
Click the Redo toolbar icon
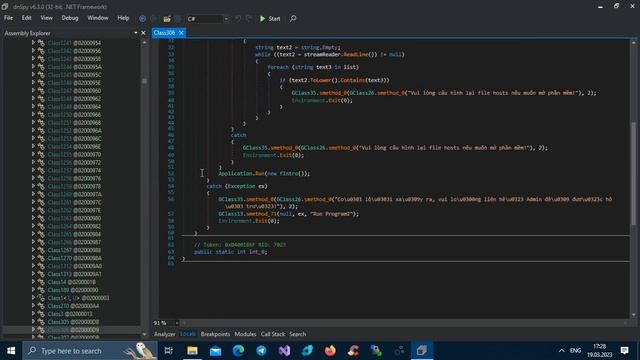(249, 19)
